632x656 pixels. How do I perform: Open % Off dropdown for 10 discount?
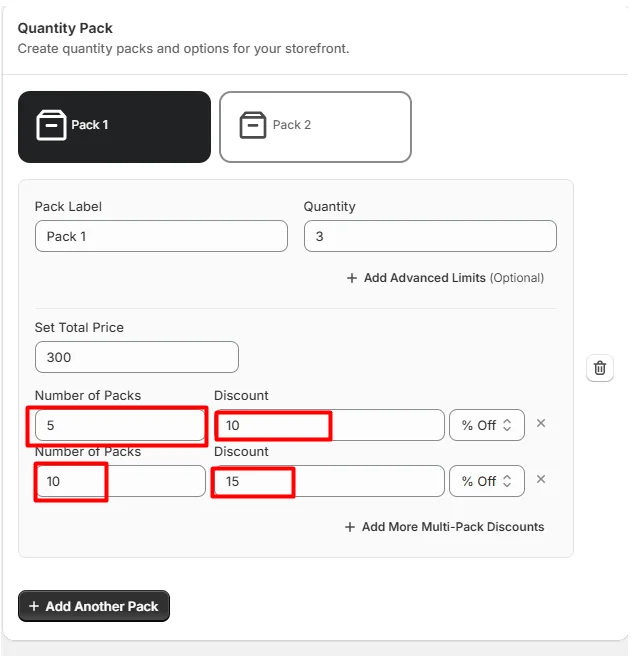(486, 425)
